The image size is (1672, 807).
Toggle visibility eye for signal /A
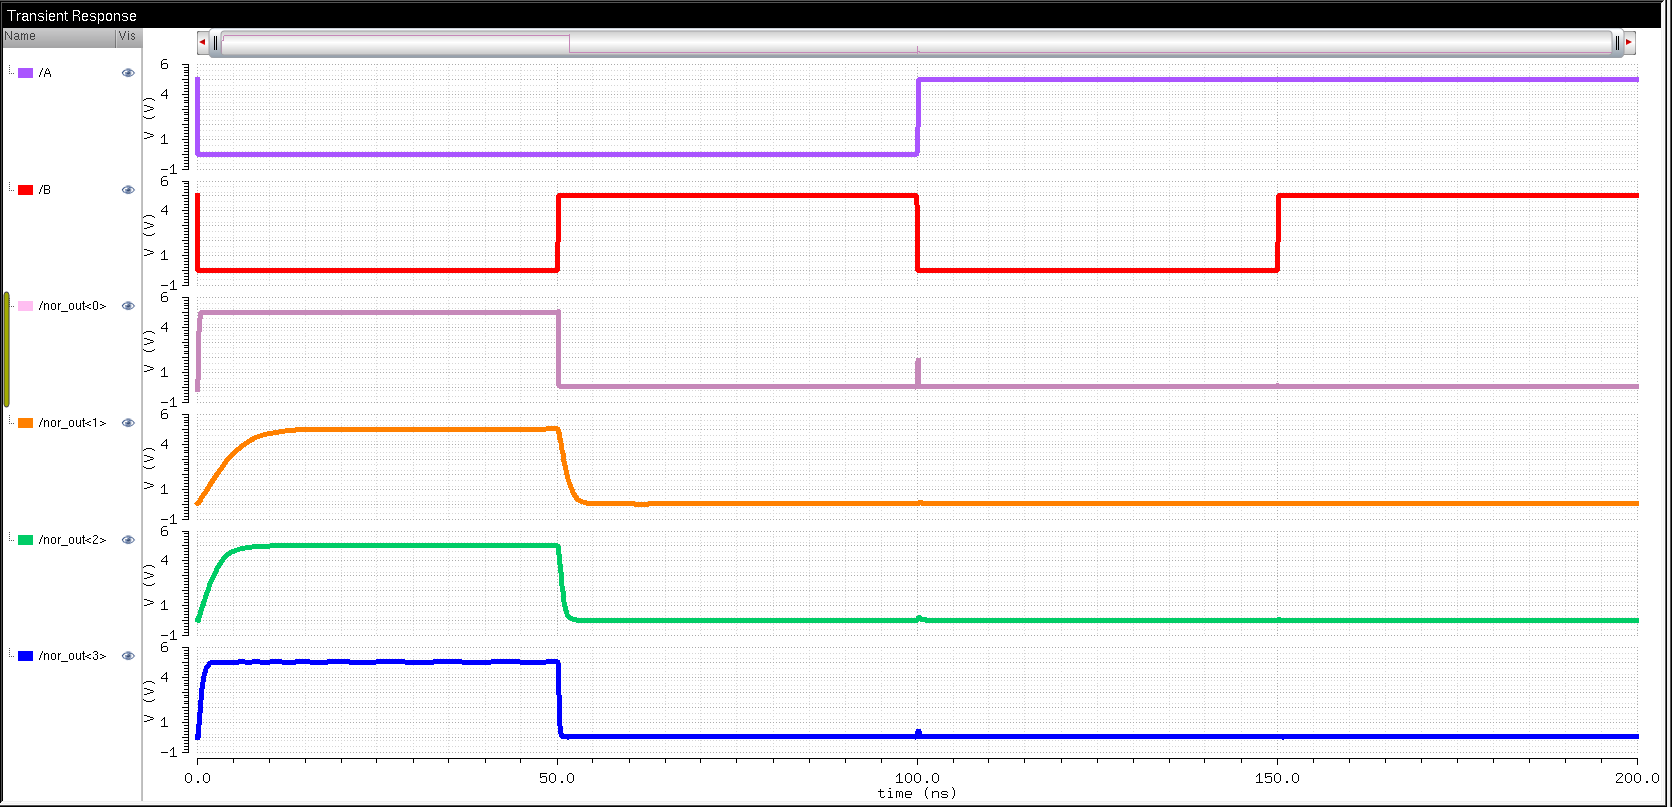[128, 73]
